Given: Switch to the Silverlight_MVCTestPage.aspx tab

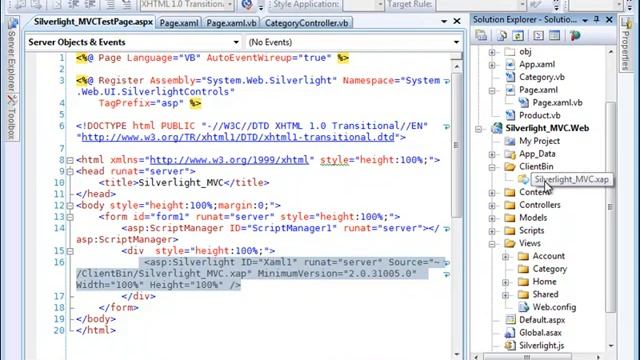Looking at the screenshot, I should (93, 22).
